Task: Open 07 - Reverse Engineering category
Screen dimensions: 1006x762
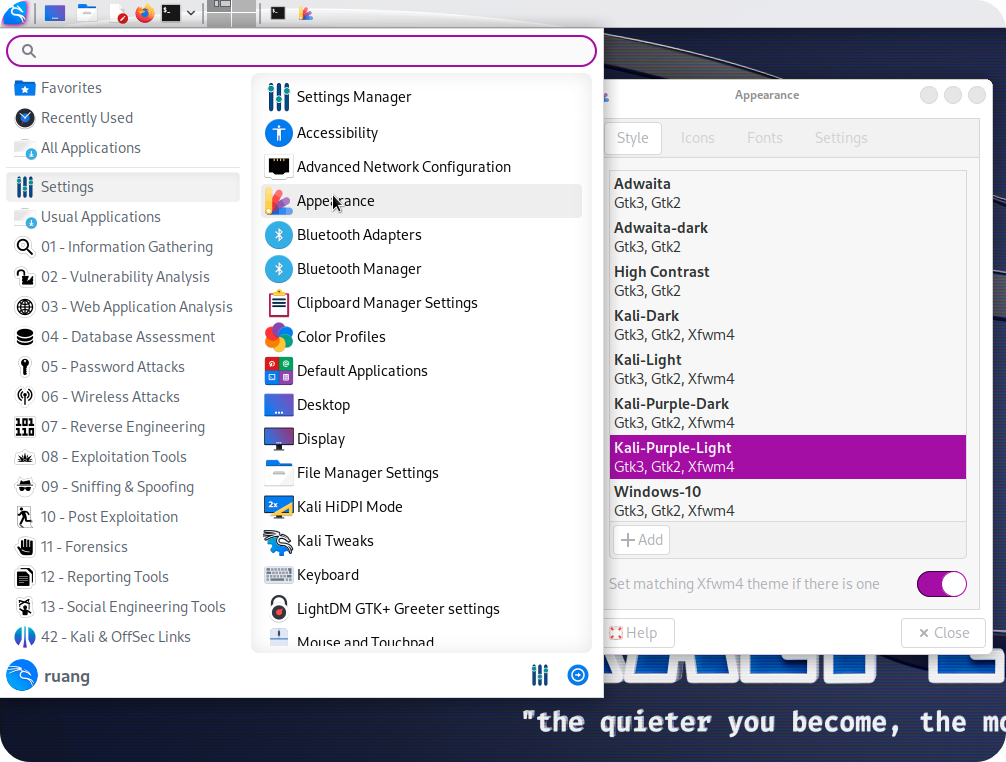Action: coord(123,427)
